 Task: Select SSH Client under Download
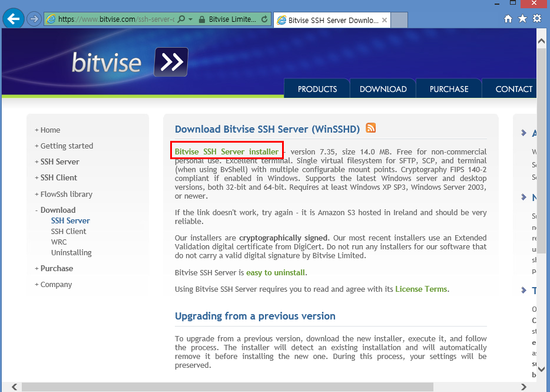tap(68, 231)
